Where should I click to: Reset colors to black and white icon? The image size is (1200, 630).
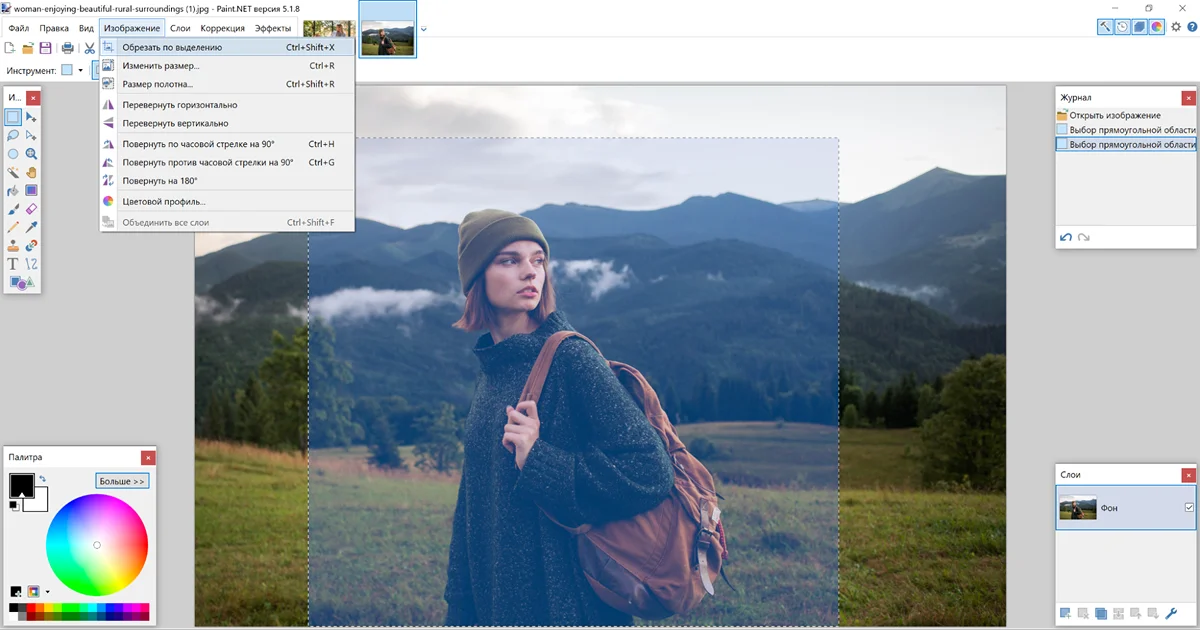pyautogui.click(x=14, y=505)
